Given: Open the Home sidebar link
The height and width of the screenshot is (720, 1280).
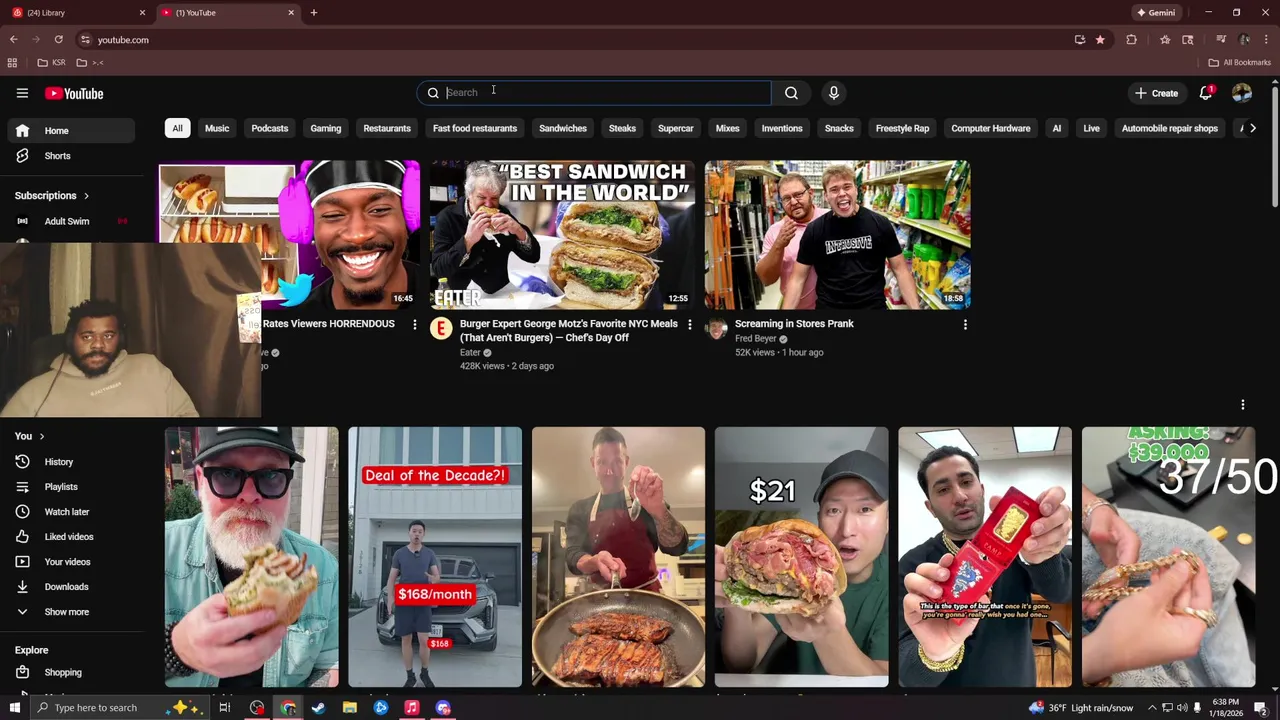Looking at the screenshot, I should click(71, 131).
